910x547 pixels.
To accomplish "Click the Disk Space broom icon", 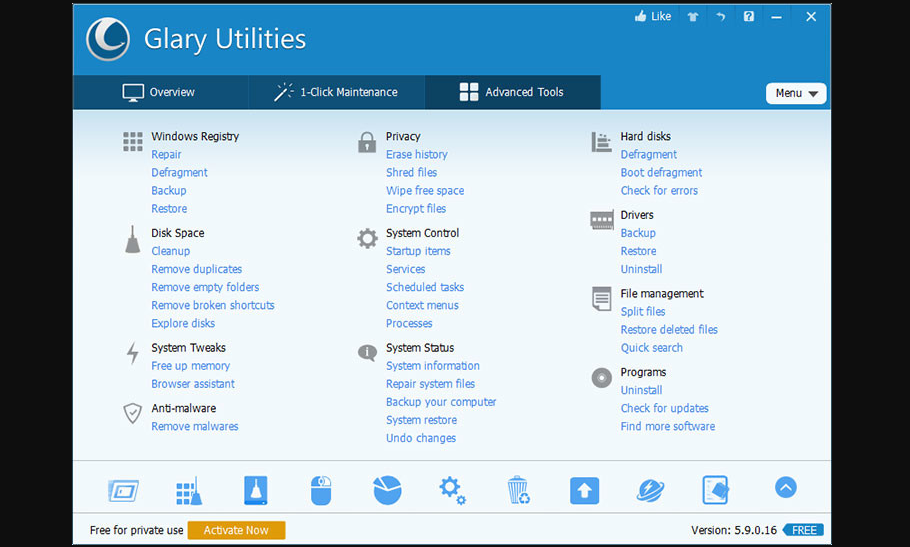I will point(133,239).
